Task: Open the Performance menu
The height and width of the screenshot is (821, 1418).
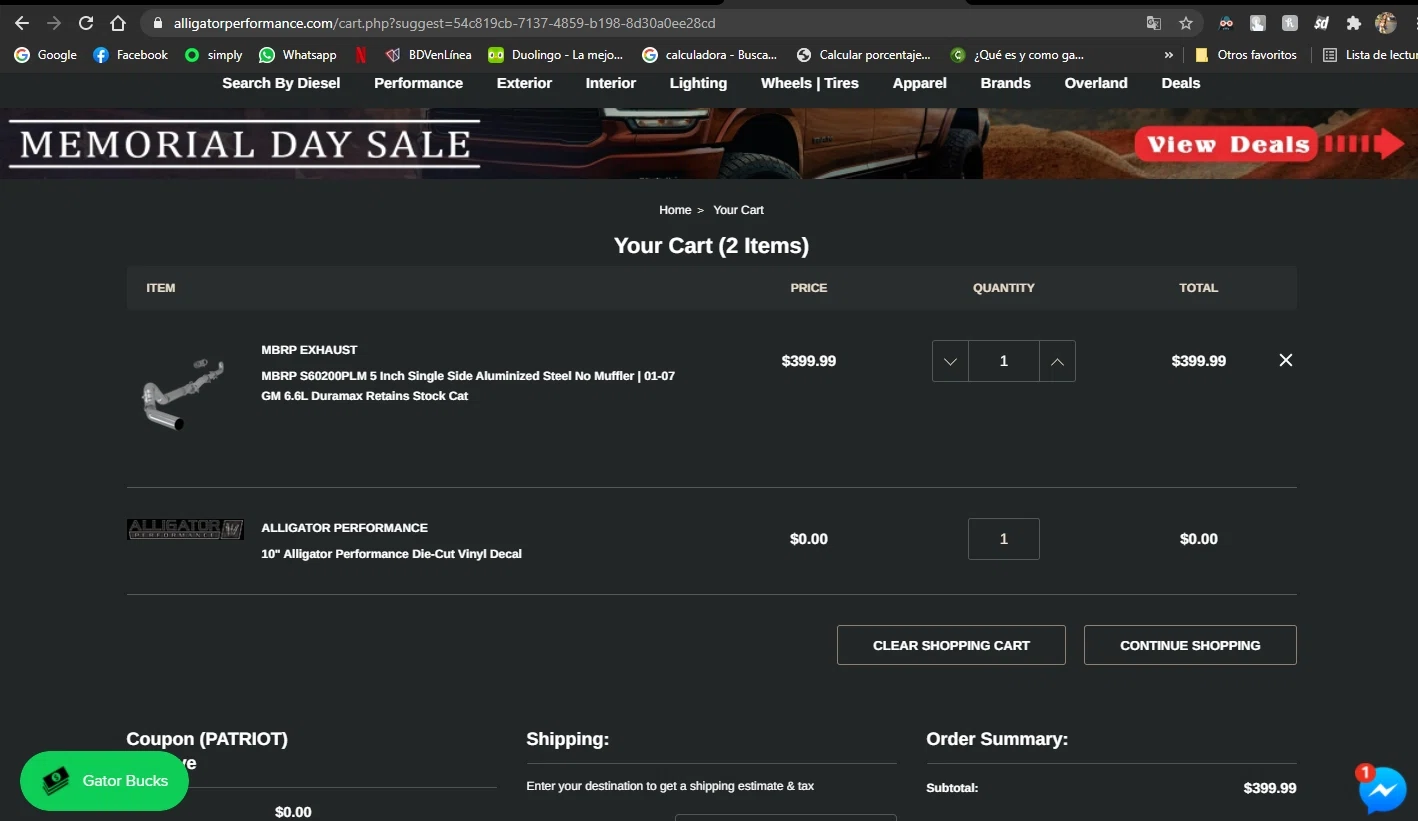Action: point(418,83)
